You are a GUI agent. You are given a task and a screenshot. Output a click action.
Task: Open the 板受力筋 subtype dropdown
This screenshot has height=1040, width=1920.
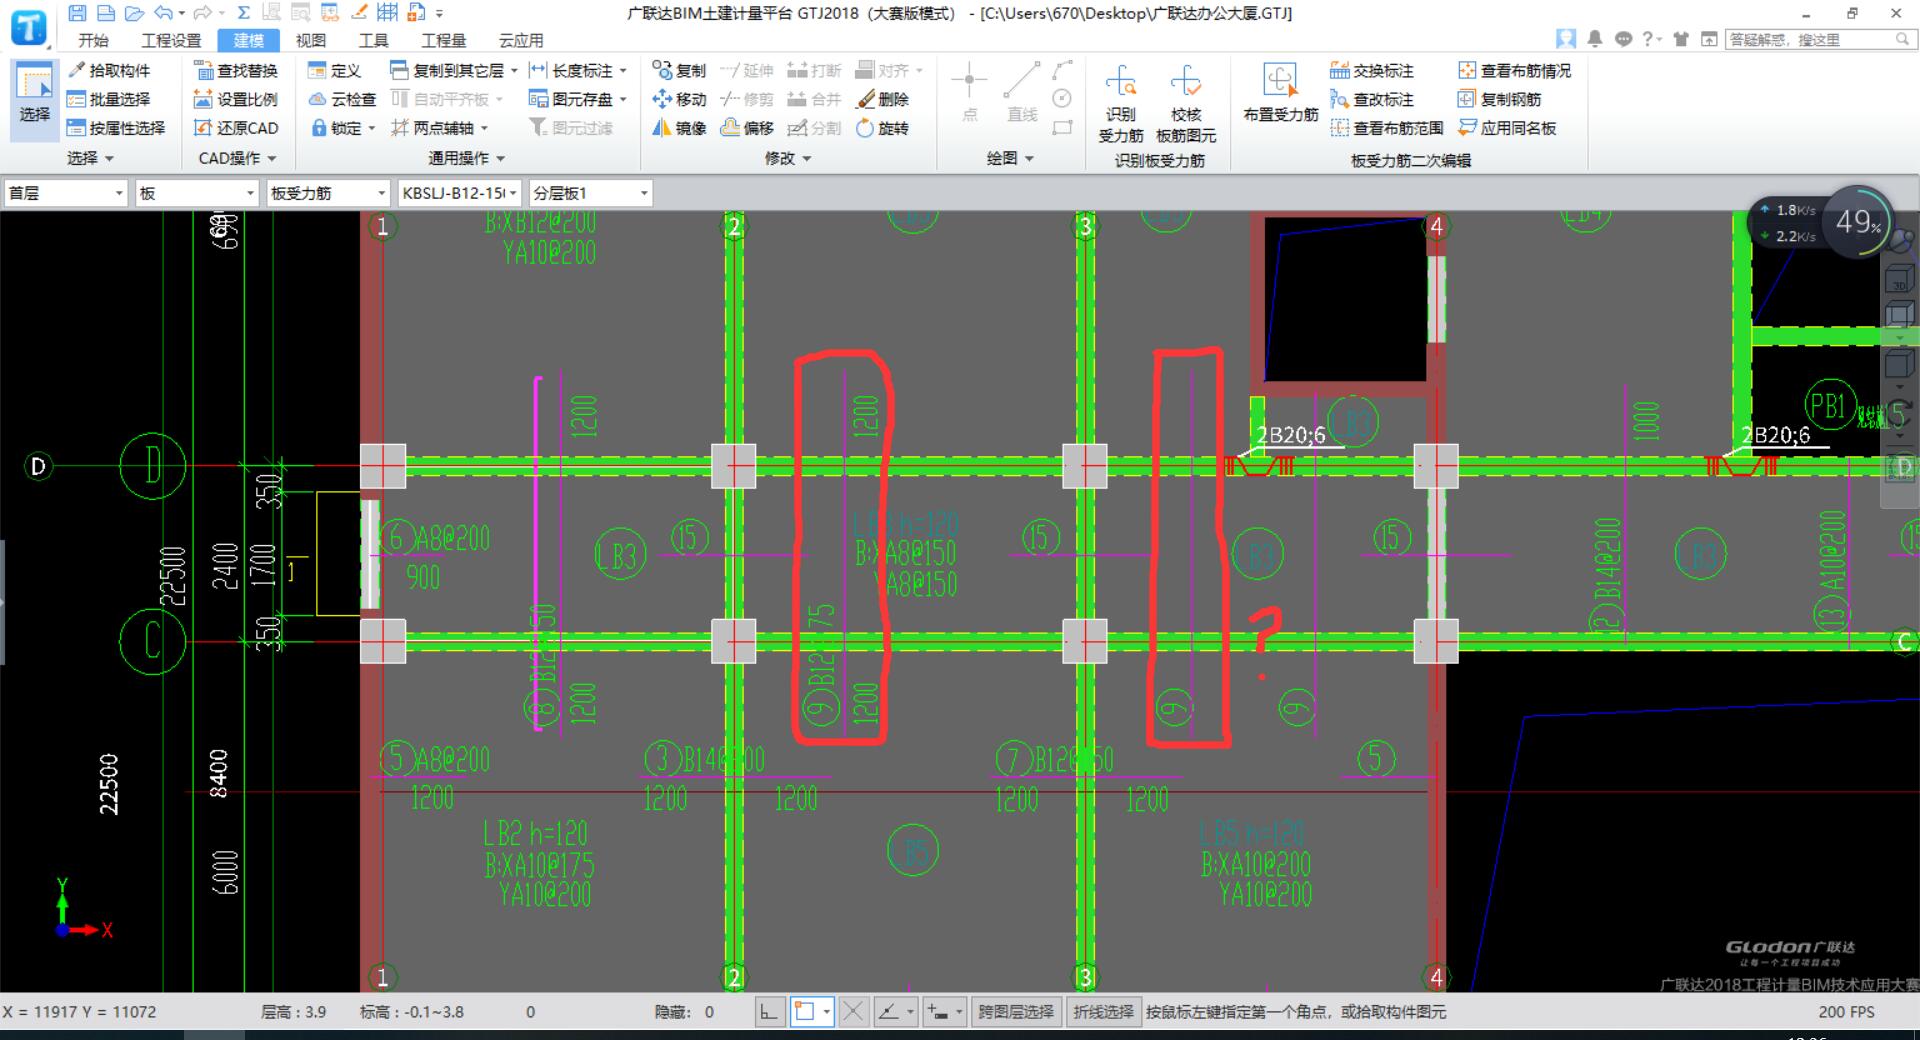tap(328, 193)
